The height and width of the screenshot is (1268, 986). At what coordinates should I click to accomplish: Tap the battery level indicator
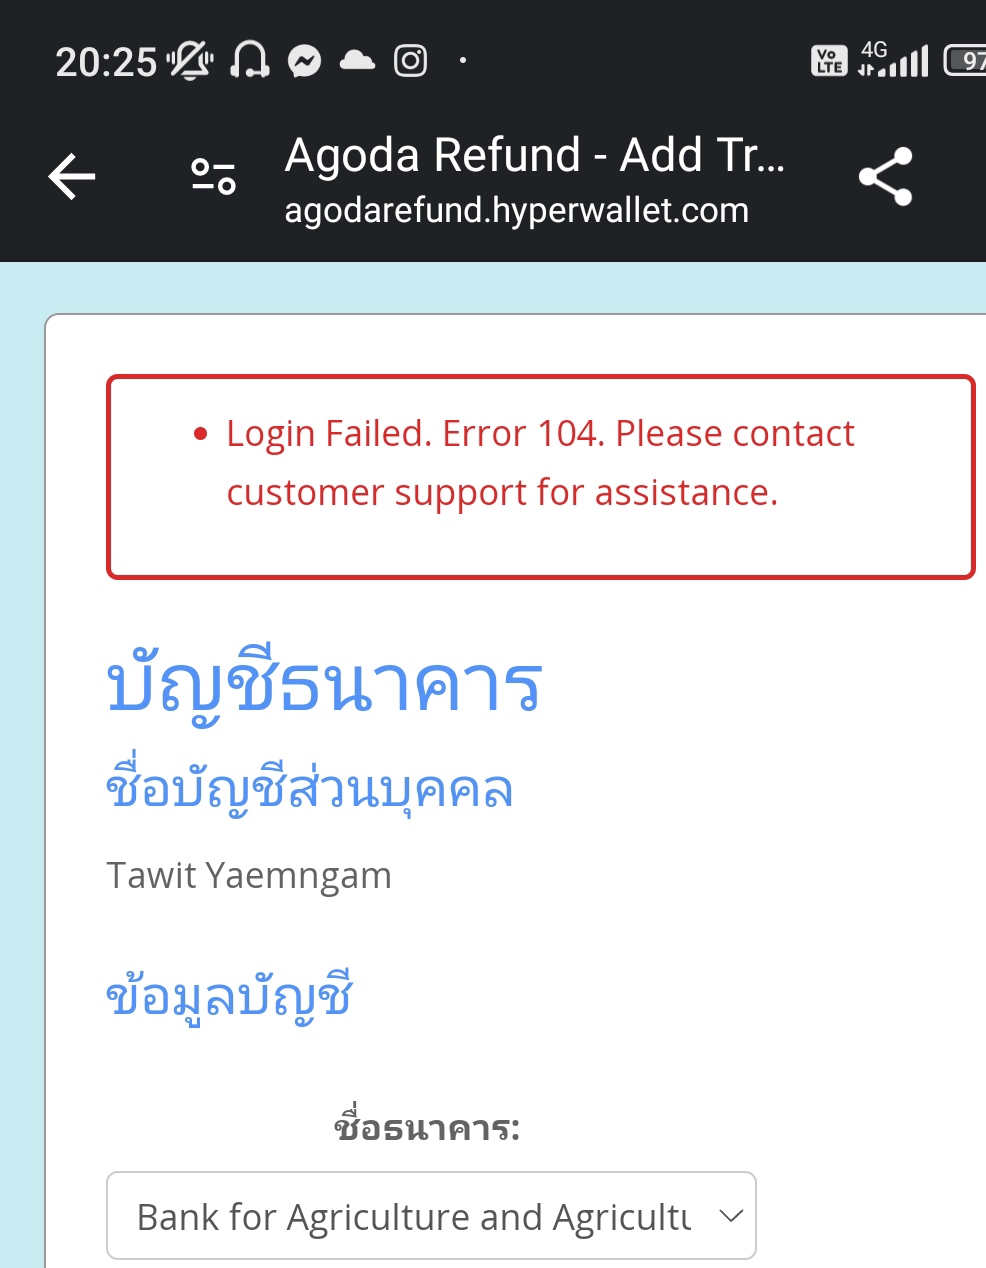click(x=966, y=61)
